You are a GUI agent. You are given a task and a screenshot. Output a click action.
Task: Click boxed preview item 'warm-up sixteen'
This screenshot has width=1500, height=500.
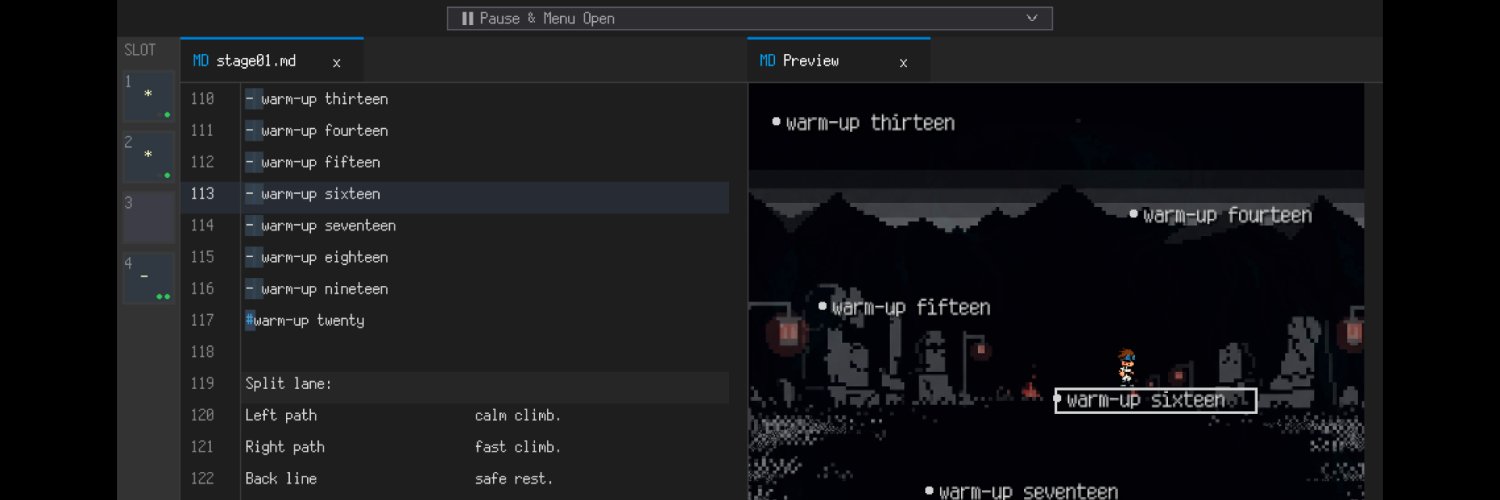(1156, 400)
